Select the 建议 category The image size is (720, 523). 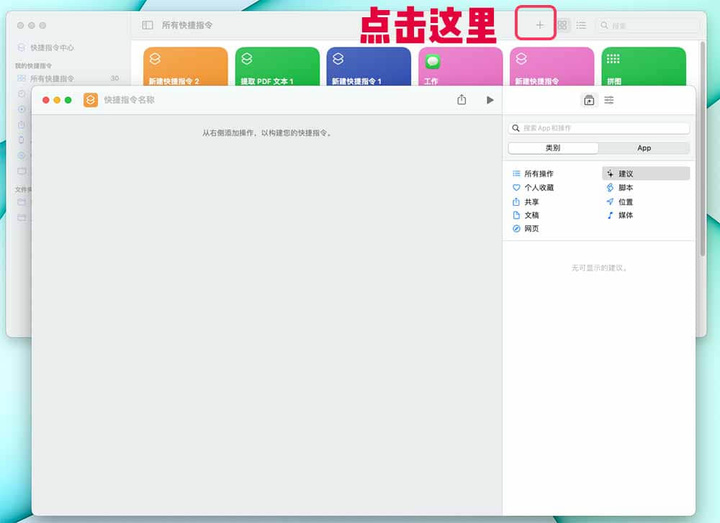click(646, 174)
